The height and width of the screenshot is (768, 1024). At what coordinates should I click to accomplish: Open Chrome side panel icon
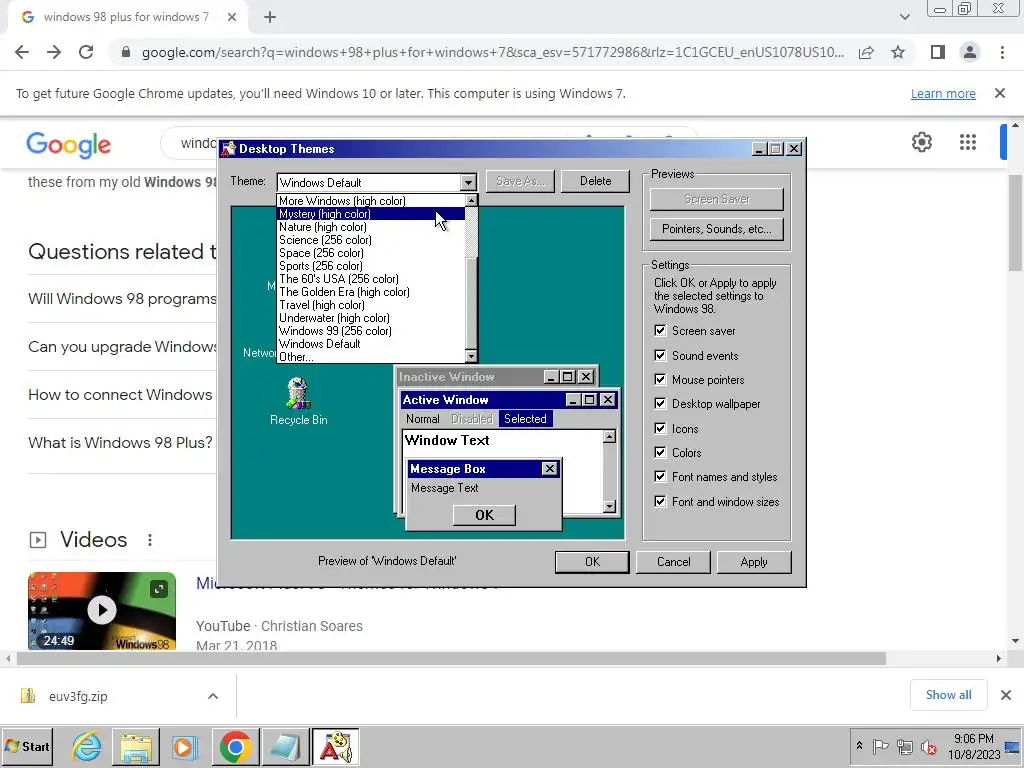pos(938,52)
